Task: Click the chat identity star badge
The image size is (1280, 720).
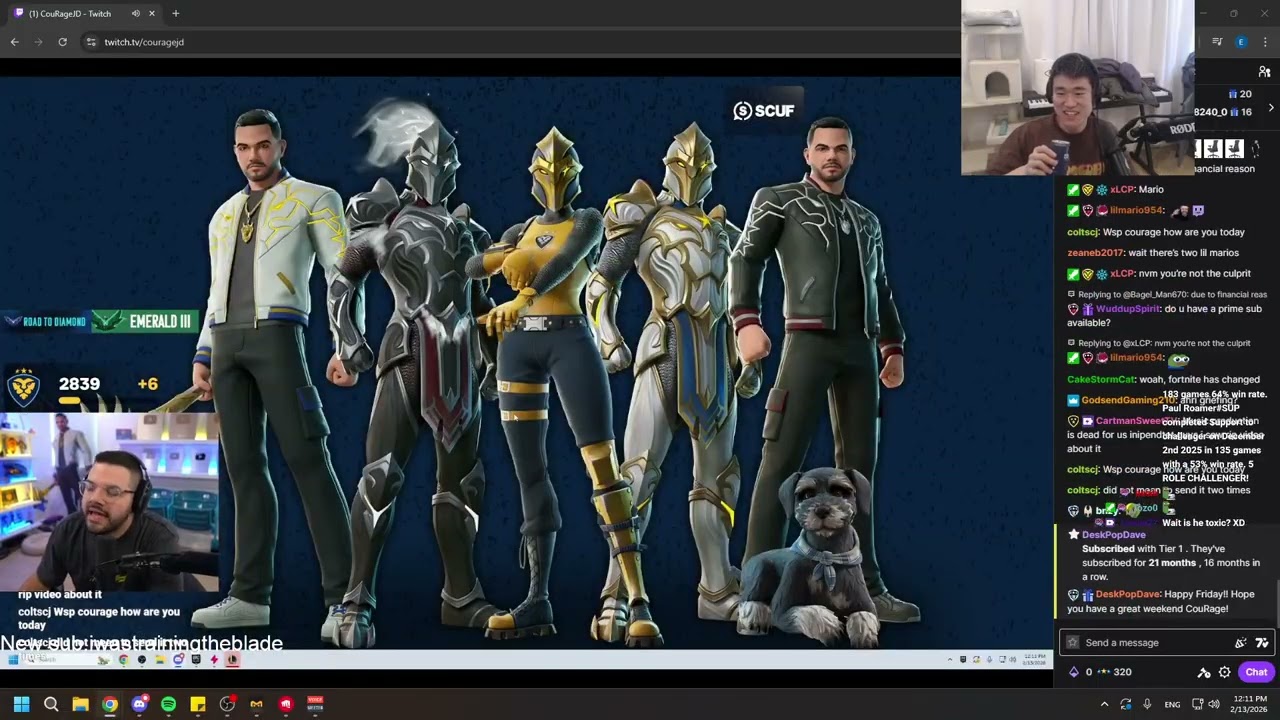Action: point(1072,643)
